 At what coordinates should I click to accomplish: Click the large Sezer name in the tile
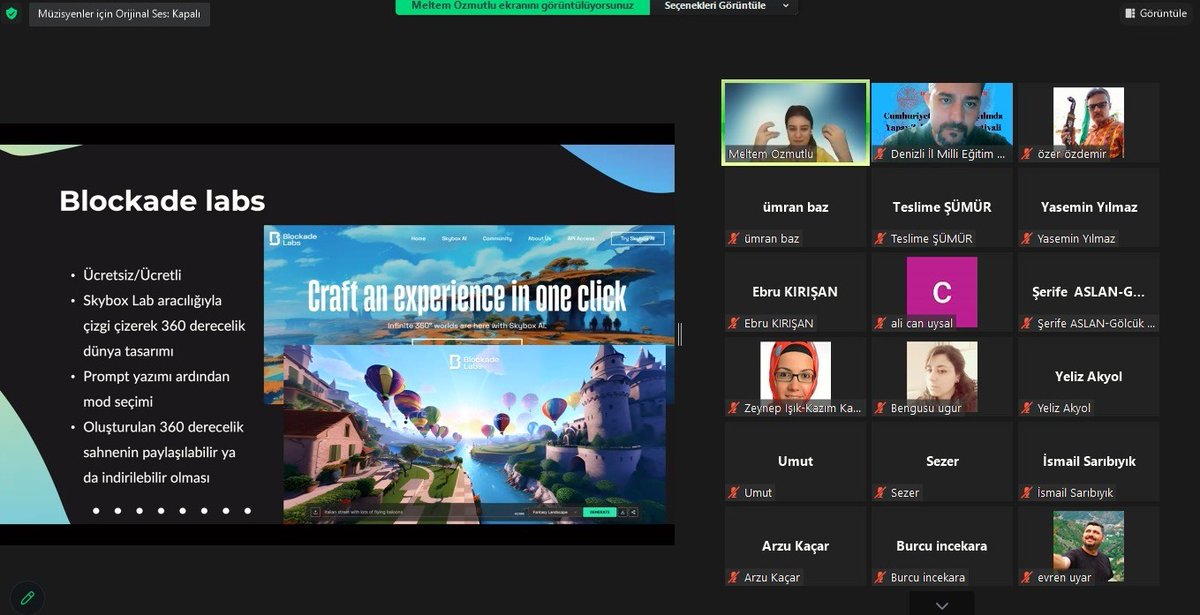(x=942, y=461)
